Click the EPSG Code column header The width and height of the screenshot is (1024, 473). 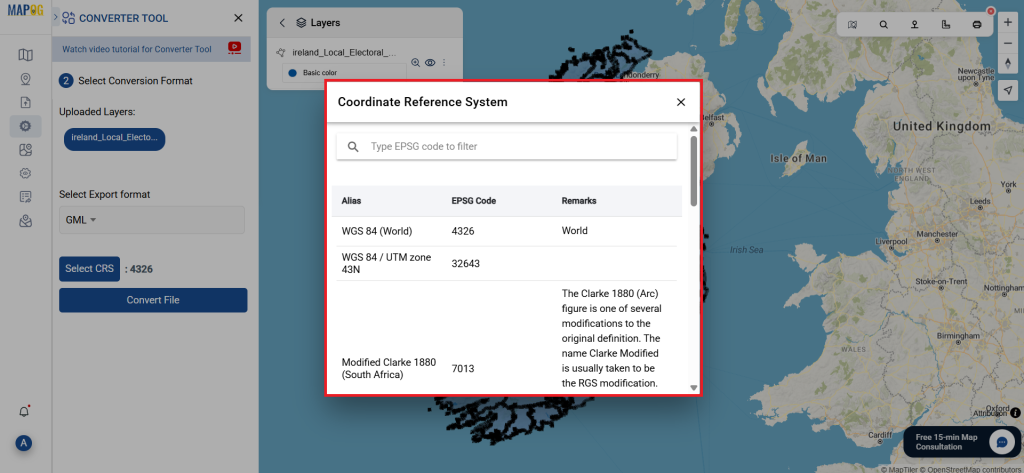coord(473,201)
